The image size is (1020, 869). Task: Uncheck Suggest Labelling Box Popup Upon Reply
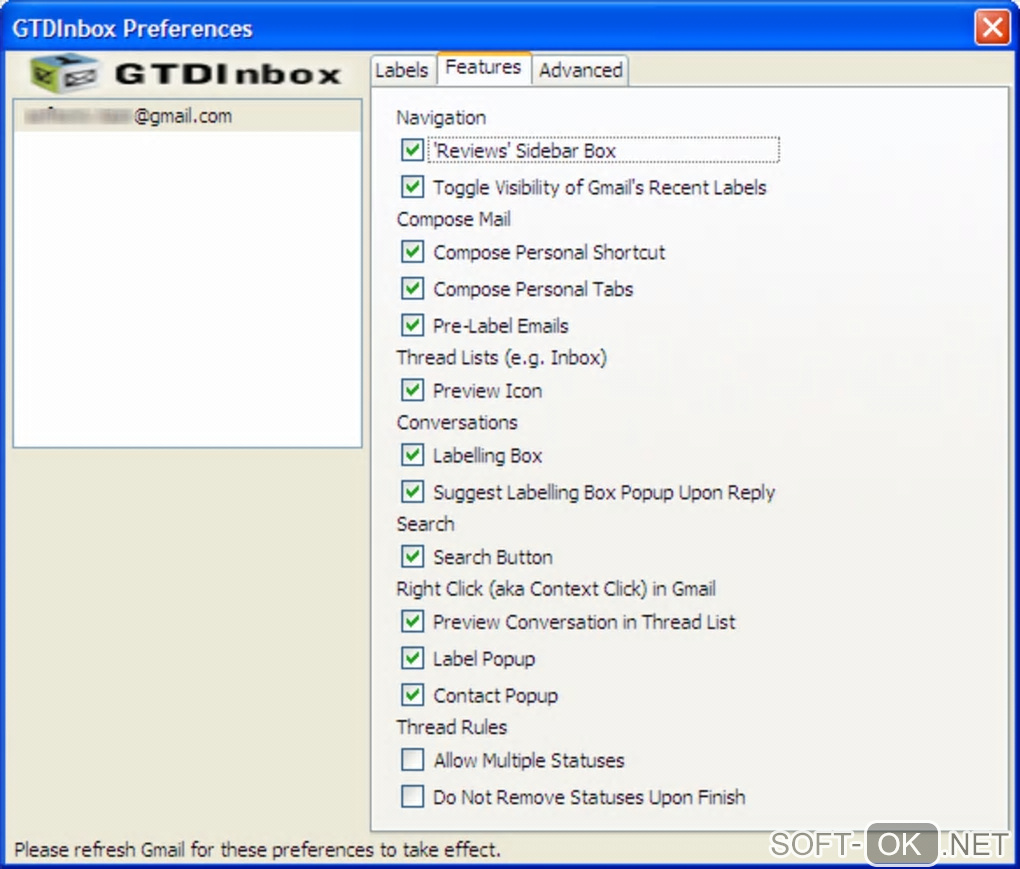[x=412, y=492]
